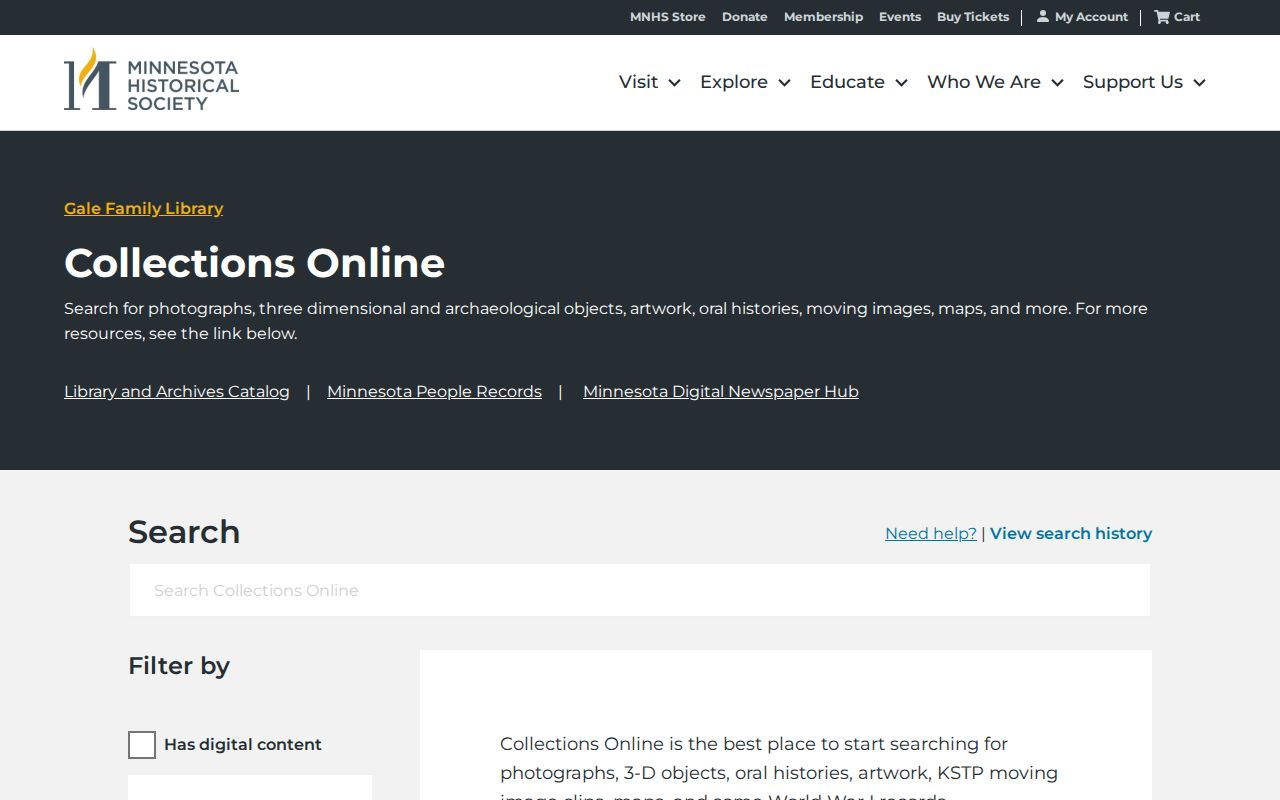
Task: Click the Need help? link
Action: [x=931, y=533]
